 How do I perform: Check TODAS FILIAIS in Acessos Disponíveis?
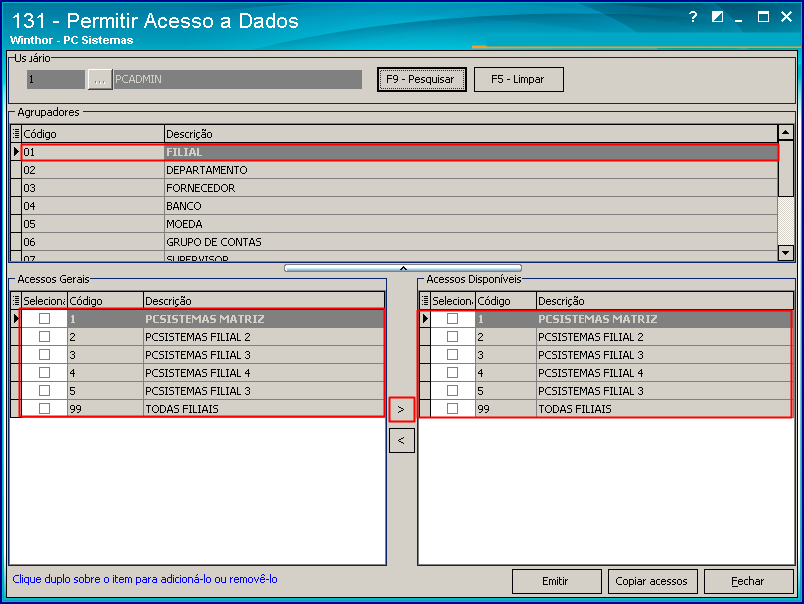(x=452, y=408)
